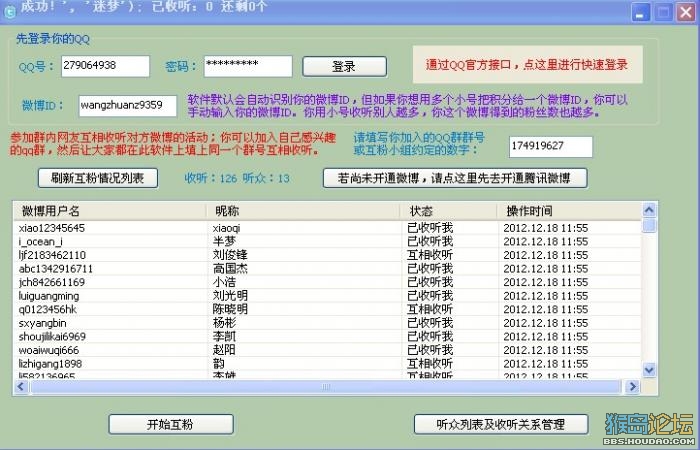Click nickname 高国杰
The width and height of the screenshot is (700, 450).
point(230,269)
